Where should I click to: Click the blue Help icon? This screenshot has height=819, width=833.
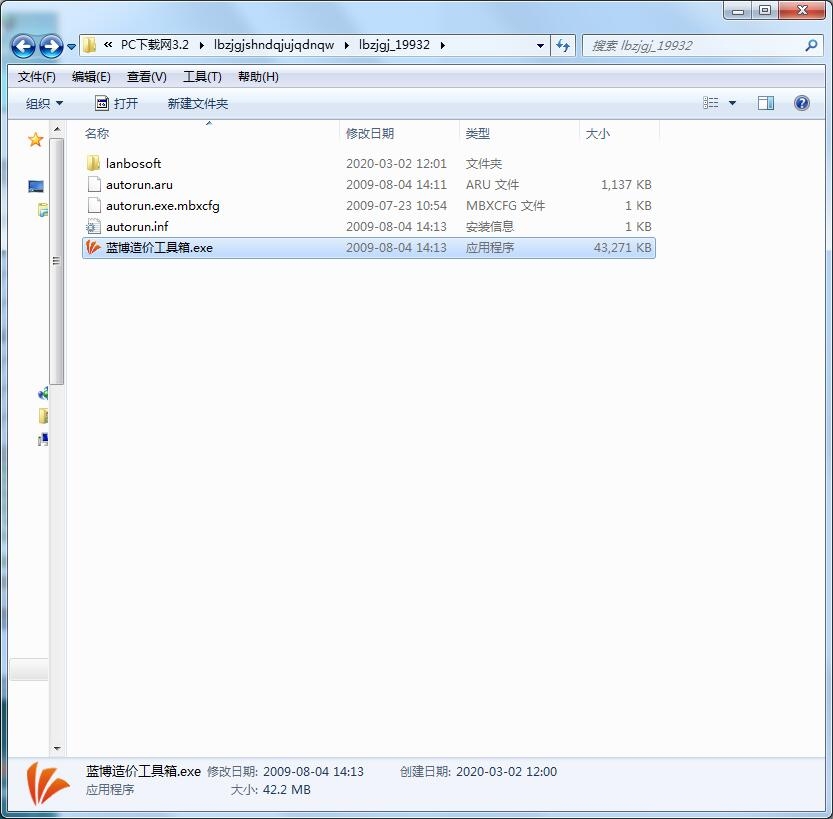[802, 103]
